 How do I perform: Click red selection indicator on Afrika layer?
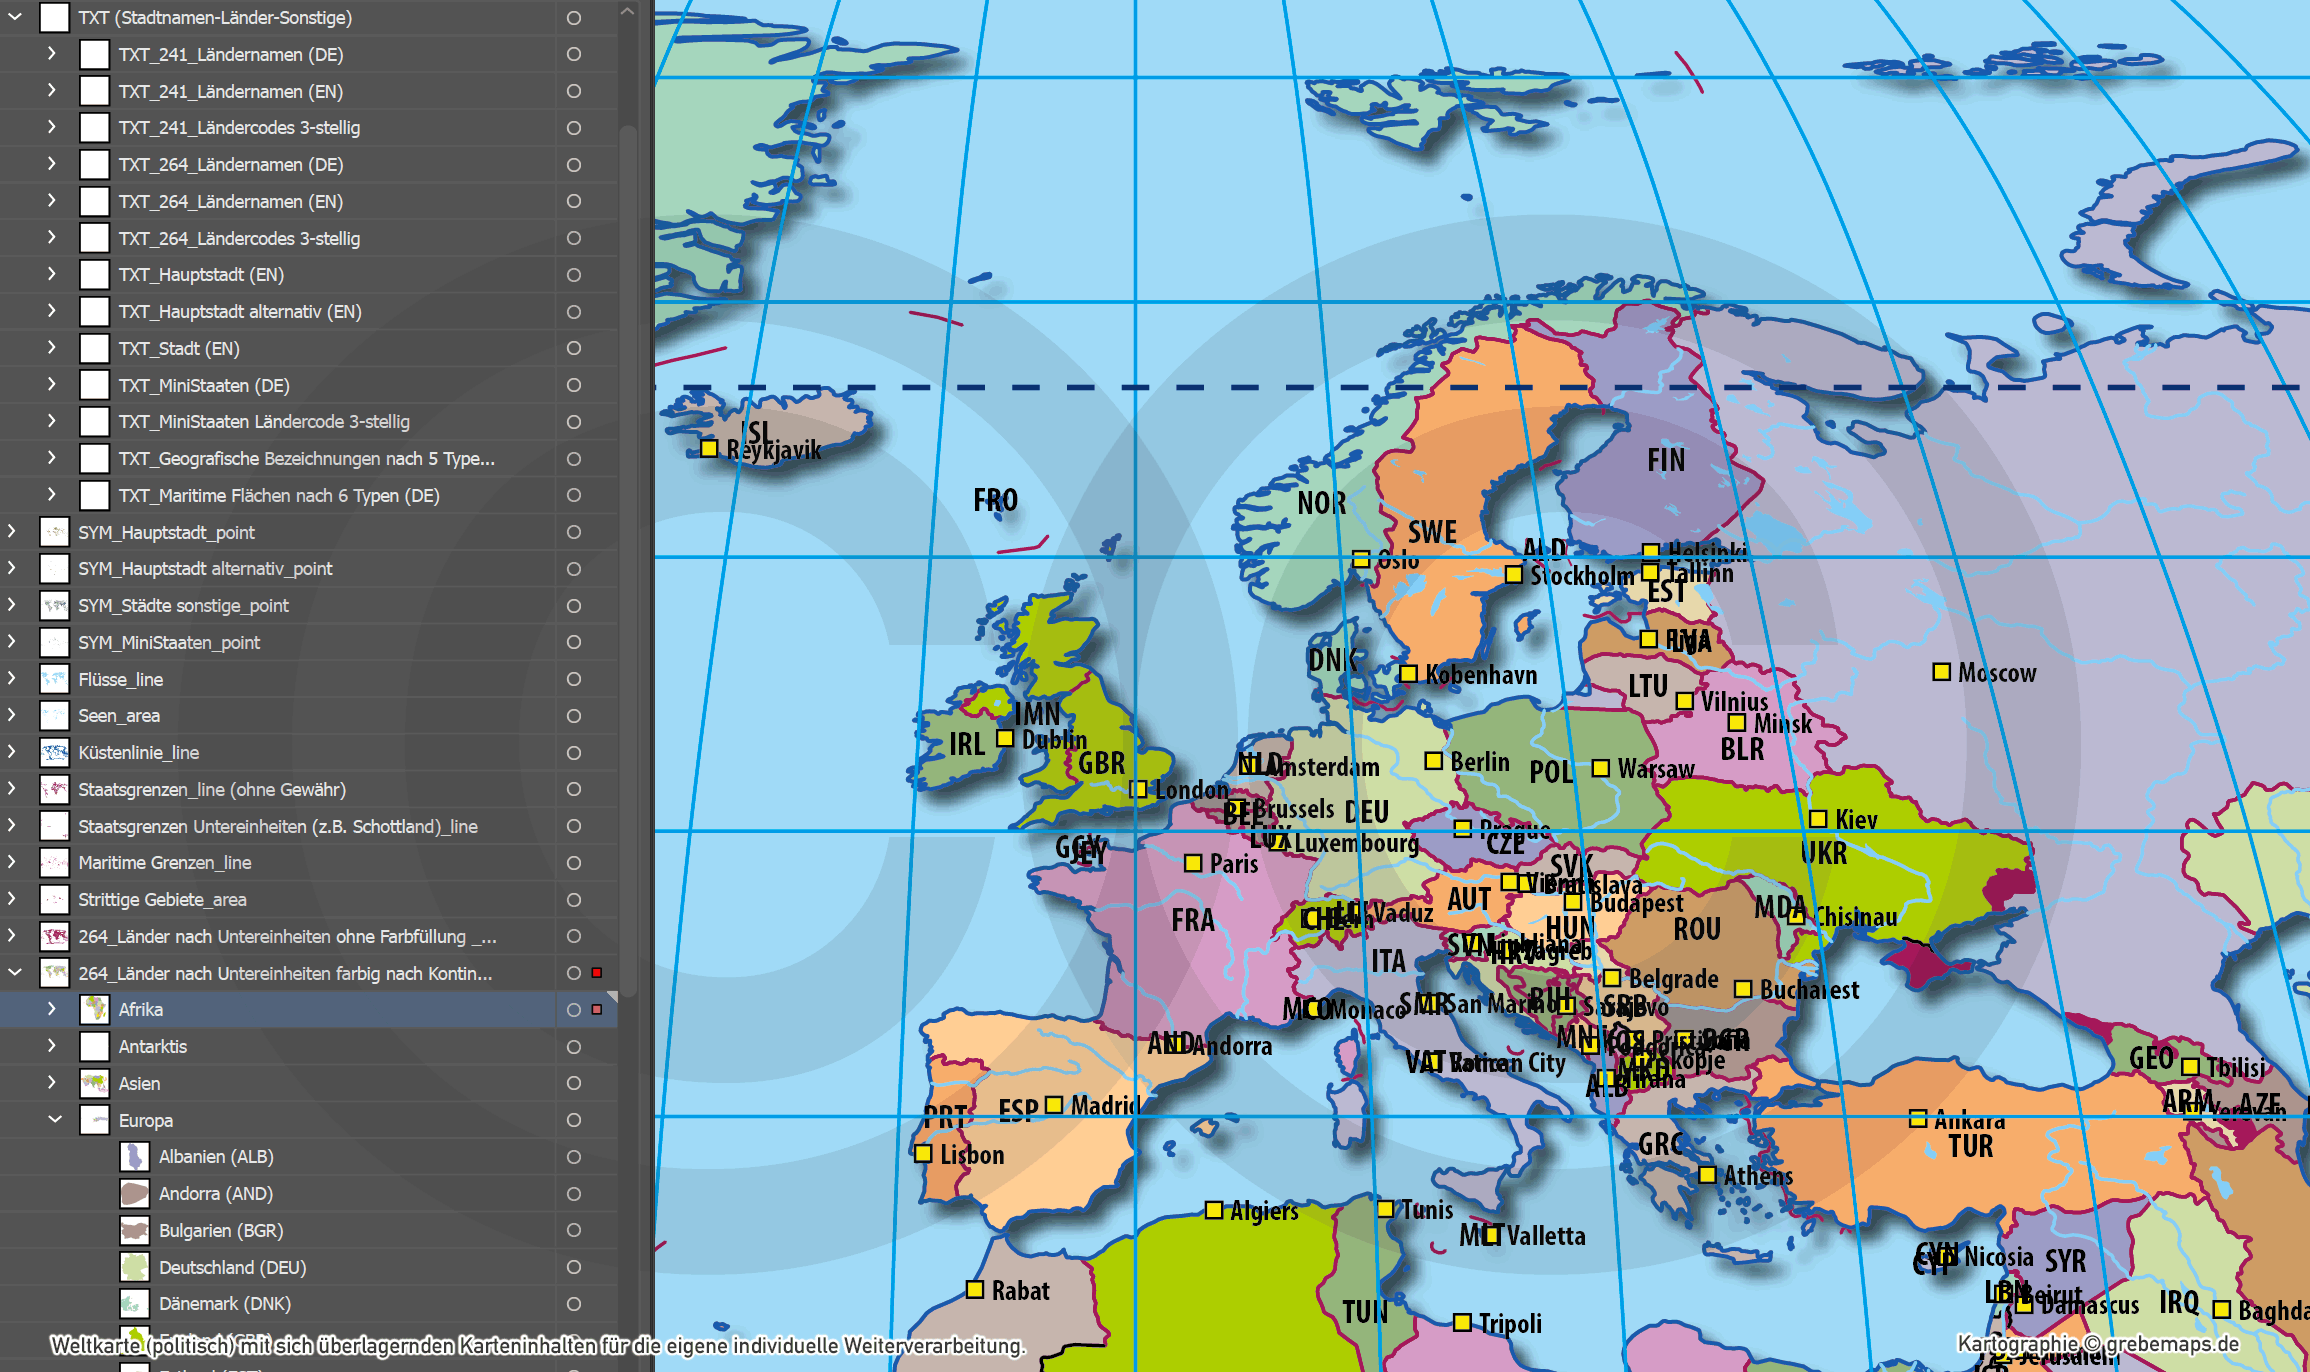point(597,1010)
